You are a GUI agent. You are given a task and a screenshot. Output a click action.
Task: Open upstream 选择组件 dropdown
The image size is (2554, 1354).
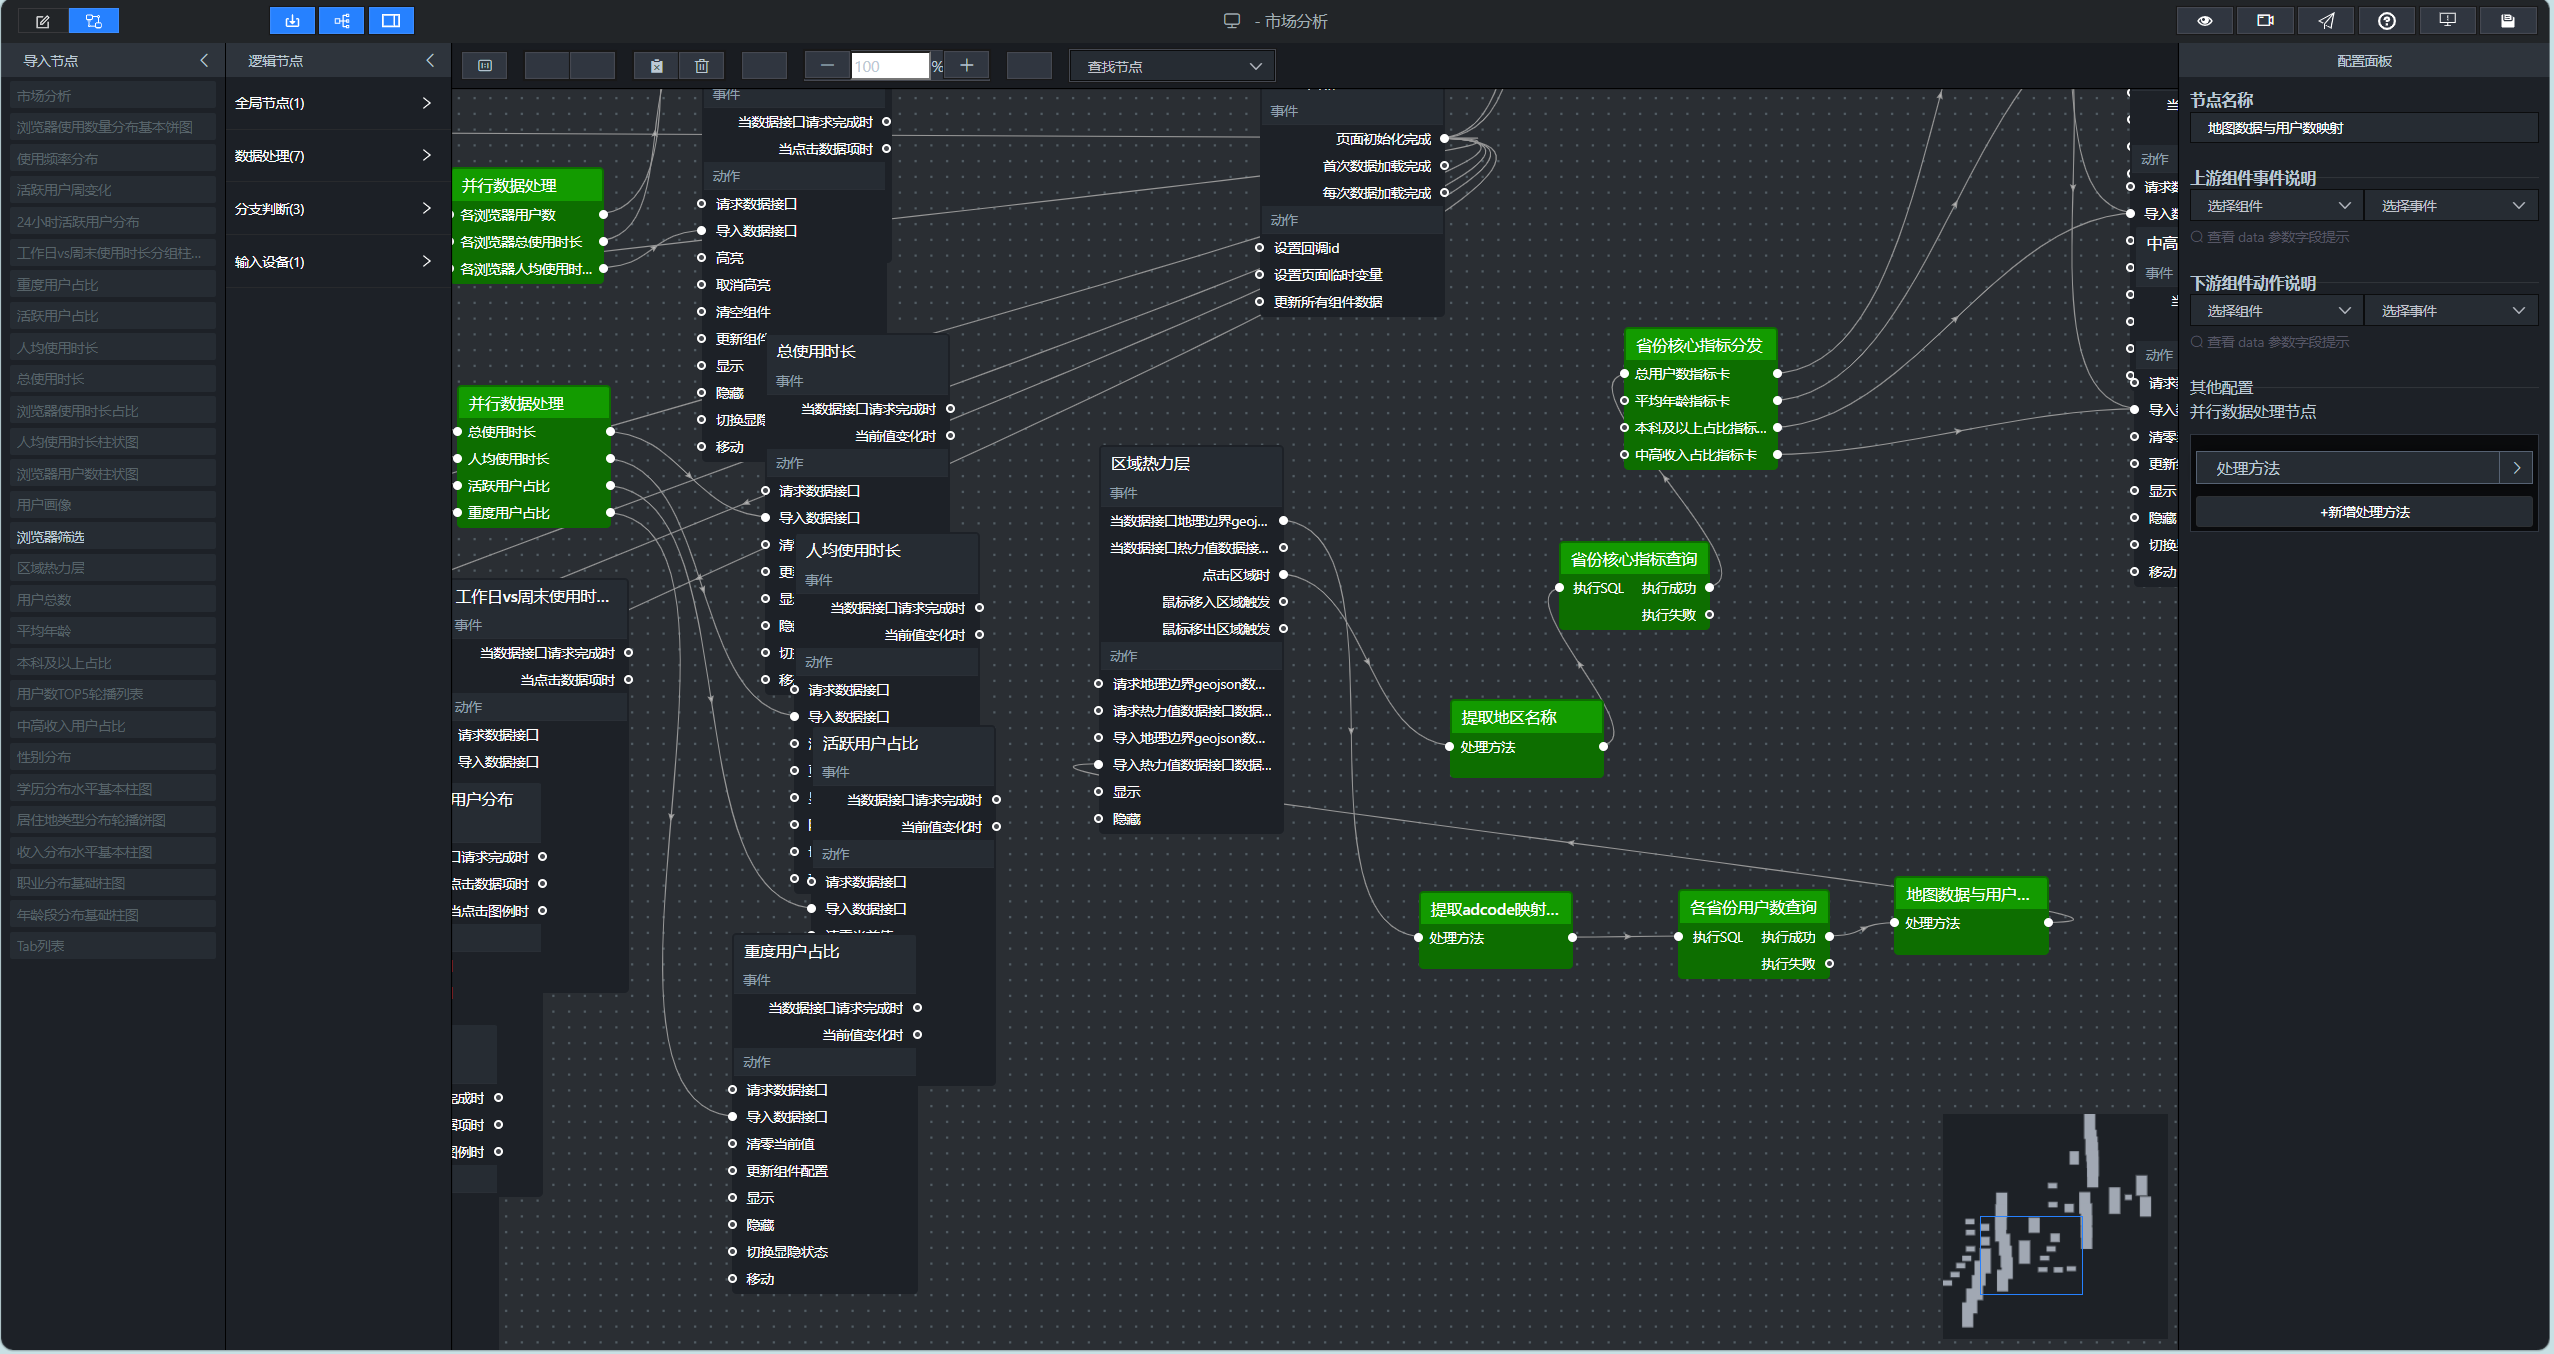(2277, 206)
